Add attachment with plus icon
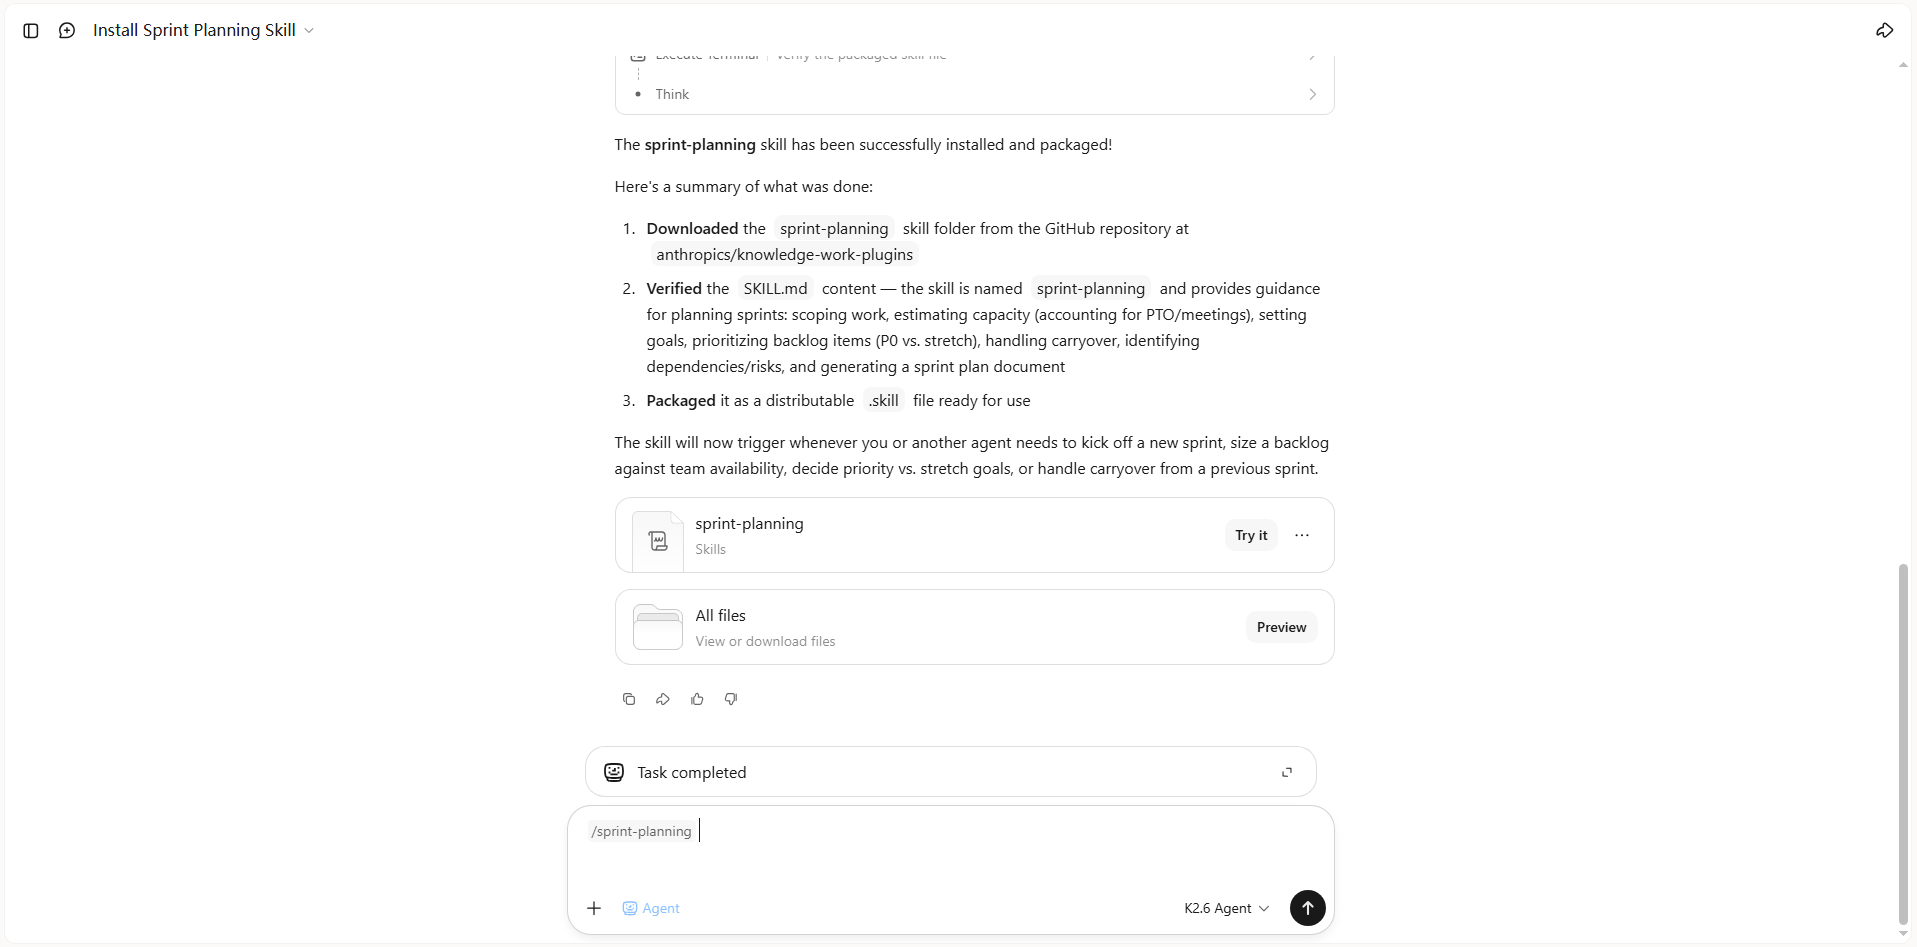Image resolution: width=1917 pixels, height=947 pixels. coord(594,908)
